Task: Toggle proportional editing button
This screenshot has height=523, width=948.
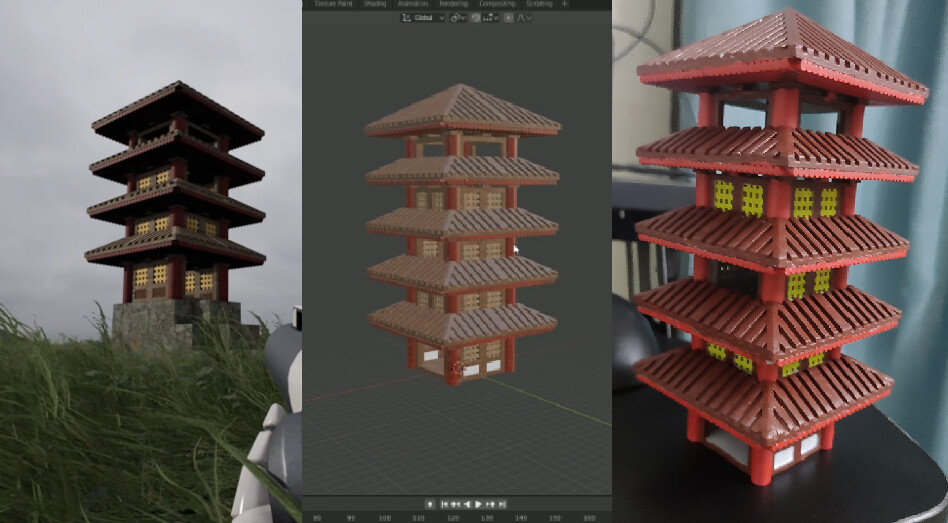Action: tap(508, 18)
